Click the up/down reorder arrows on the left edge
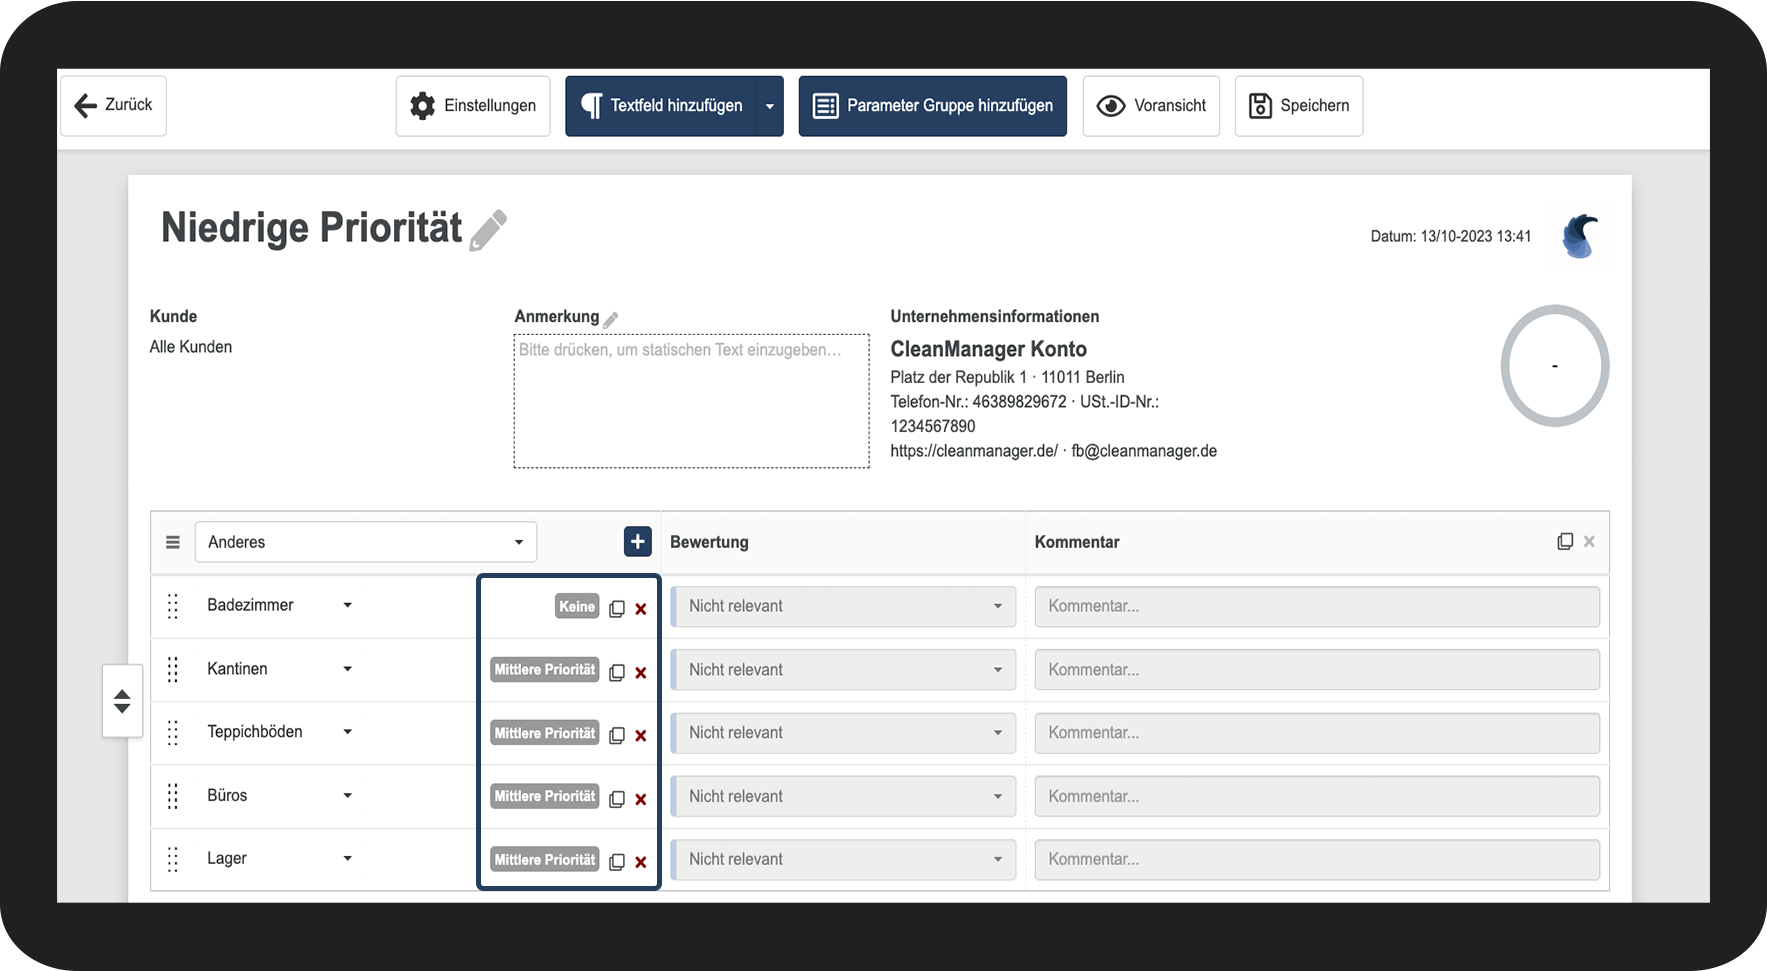 pos(122,701)
